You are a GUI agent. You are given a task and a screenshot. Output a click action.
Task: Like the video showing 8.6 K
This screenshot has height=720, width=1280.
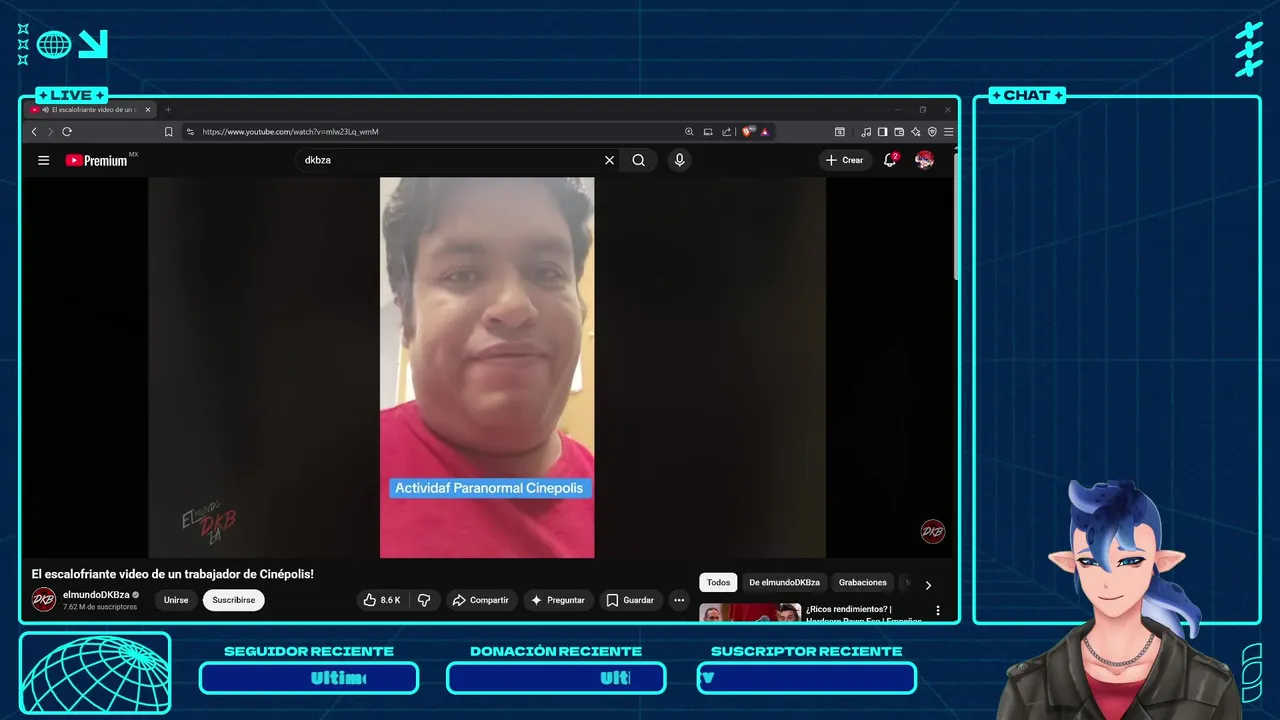[381, 600]
